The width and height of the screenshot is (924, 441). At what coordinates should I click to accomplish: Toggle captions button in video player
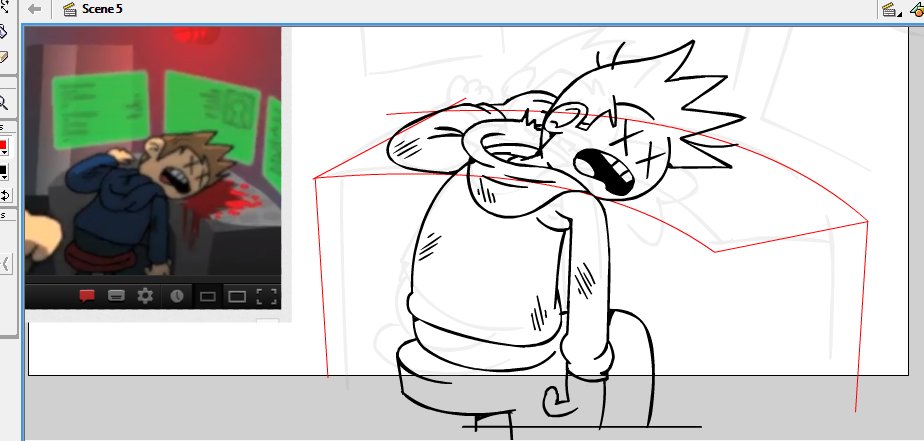point(117,295)
